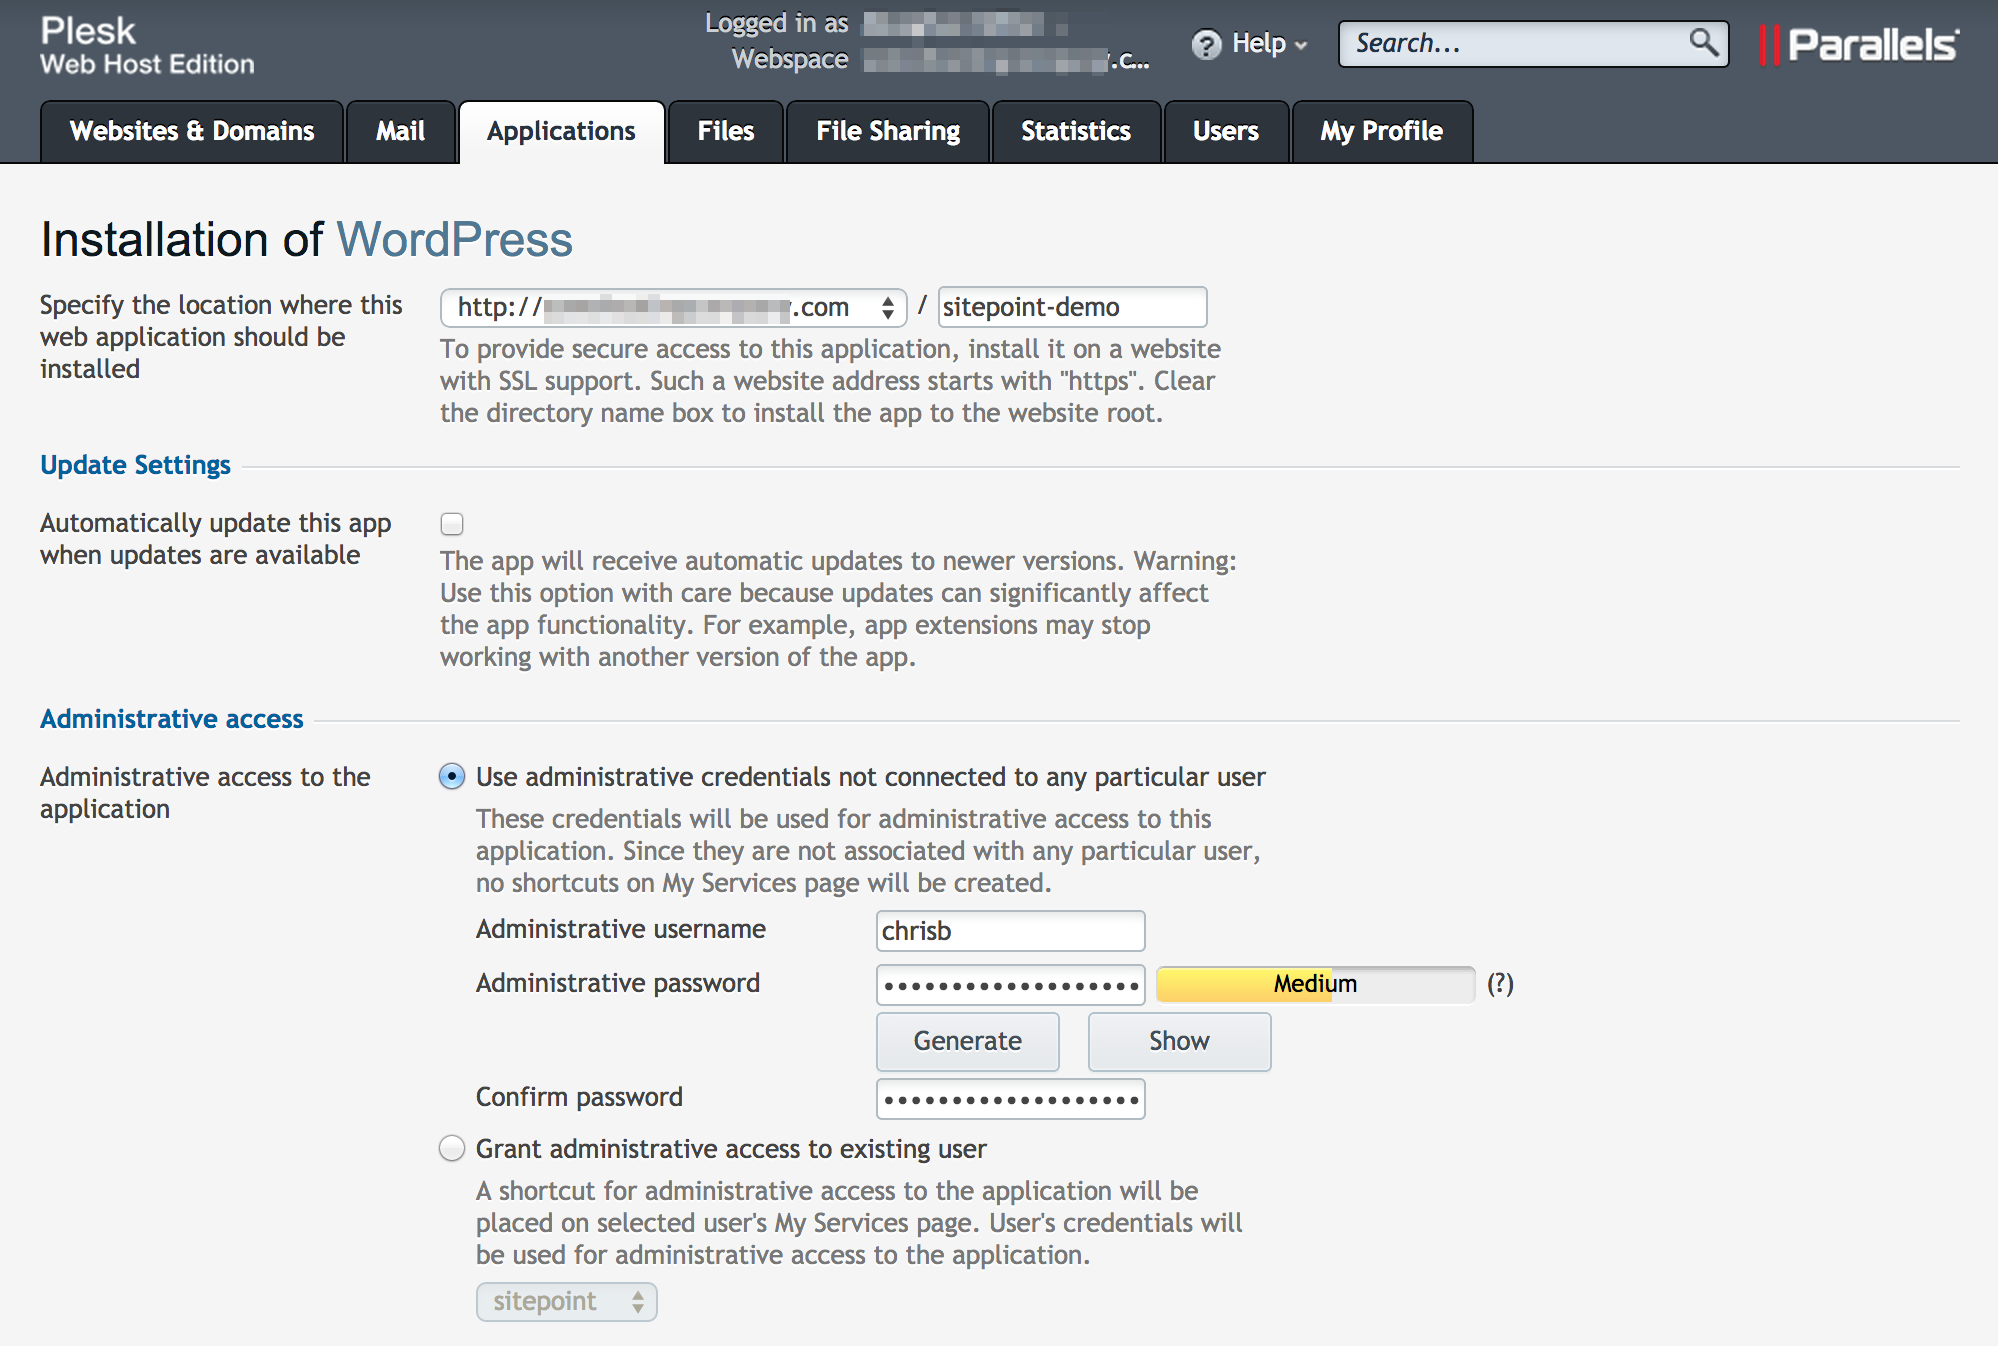
Task: Click the Generate password button
Action: point(966,1040)
